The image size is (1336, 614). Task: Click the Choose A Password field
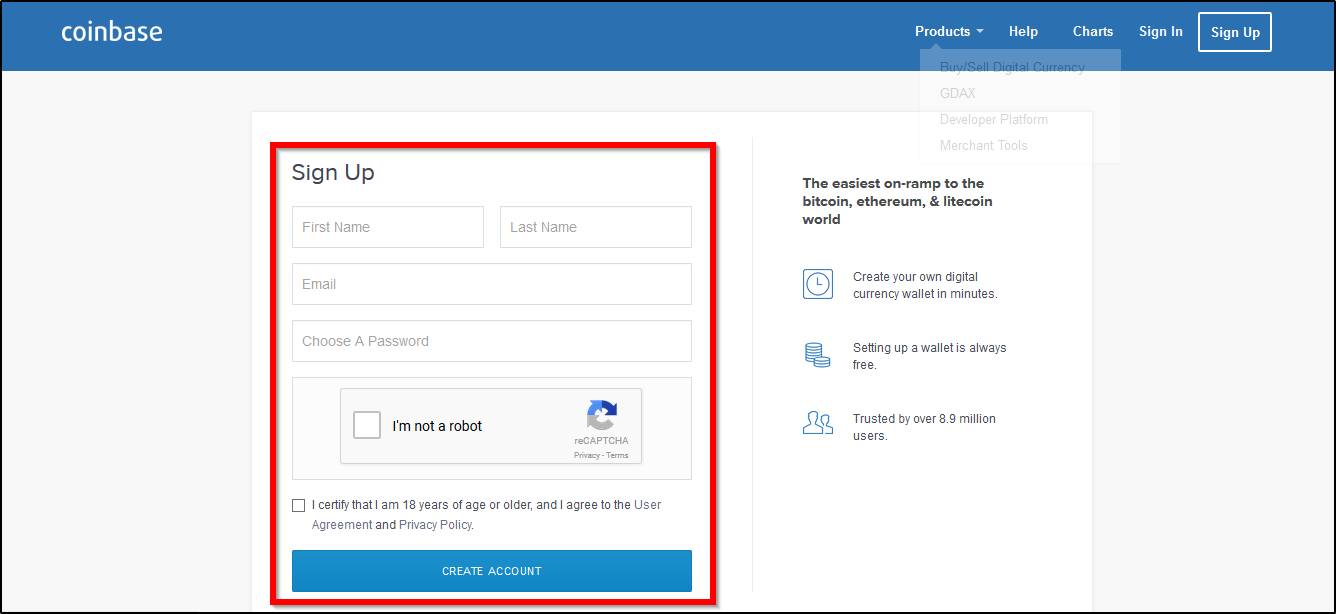tap(492, 341)
